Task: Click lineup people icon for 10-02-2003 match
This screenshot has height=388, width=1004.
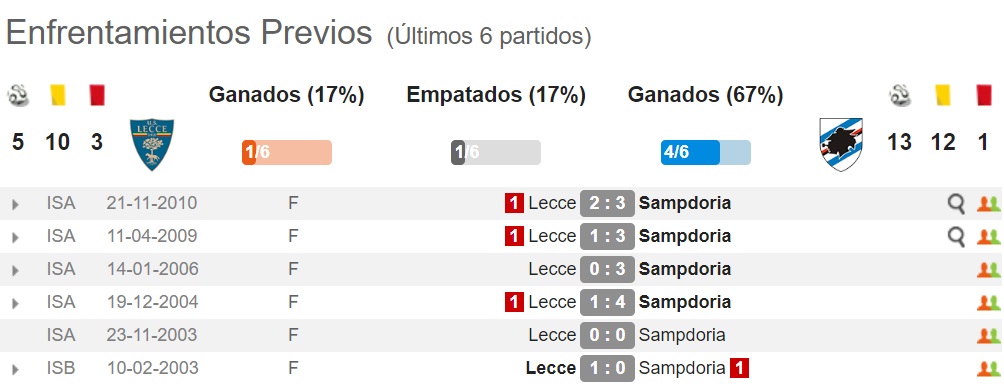Action: coord(988,369)
